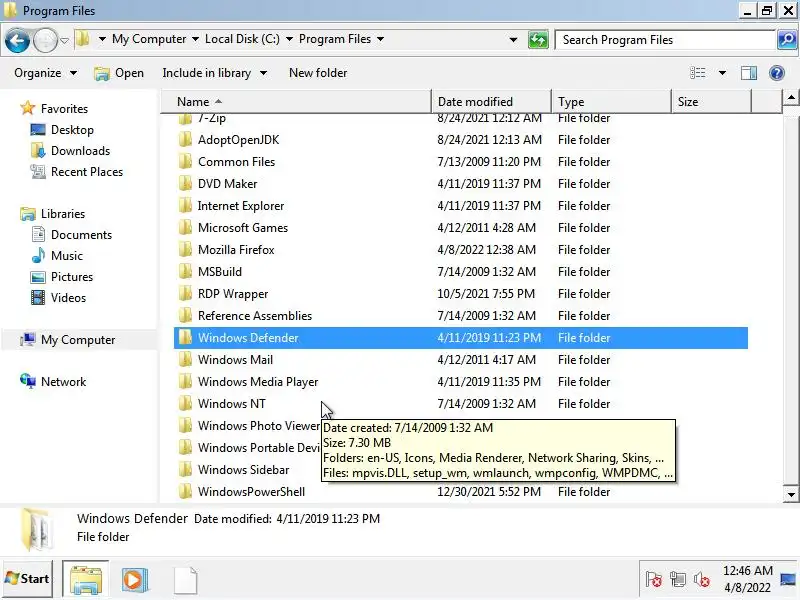Click the scrollbar down arrow
Image resolution: width=800 pixels, height=600 pixels.
point(791,494)
